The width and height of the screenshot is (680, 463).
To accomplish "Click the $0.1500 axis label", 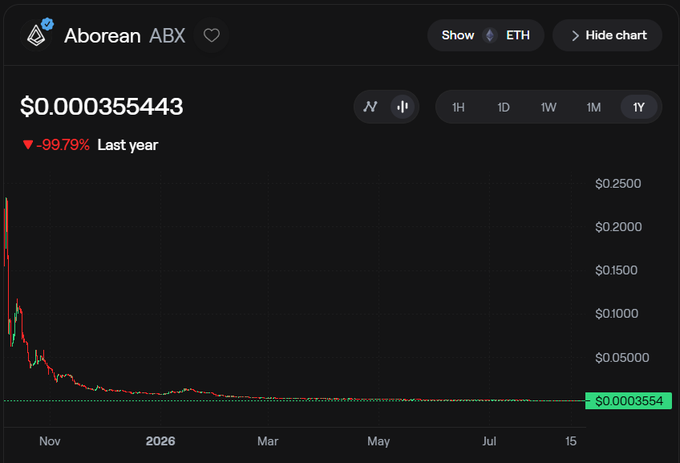I will pos(616,271).
